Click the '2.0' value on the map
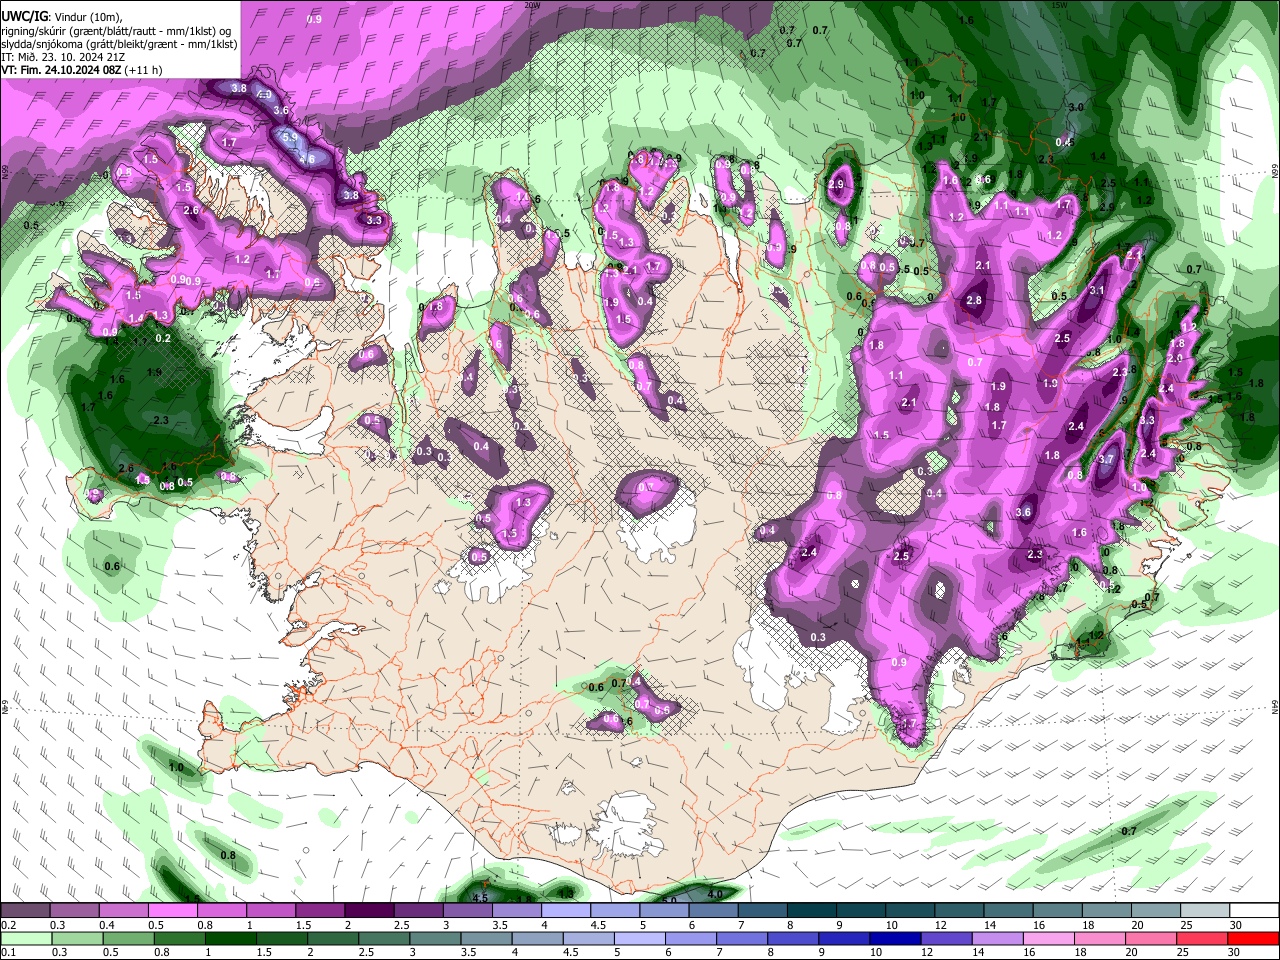The image size is (1280, 960). click(x=1175, y=357)
